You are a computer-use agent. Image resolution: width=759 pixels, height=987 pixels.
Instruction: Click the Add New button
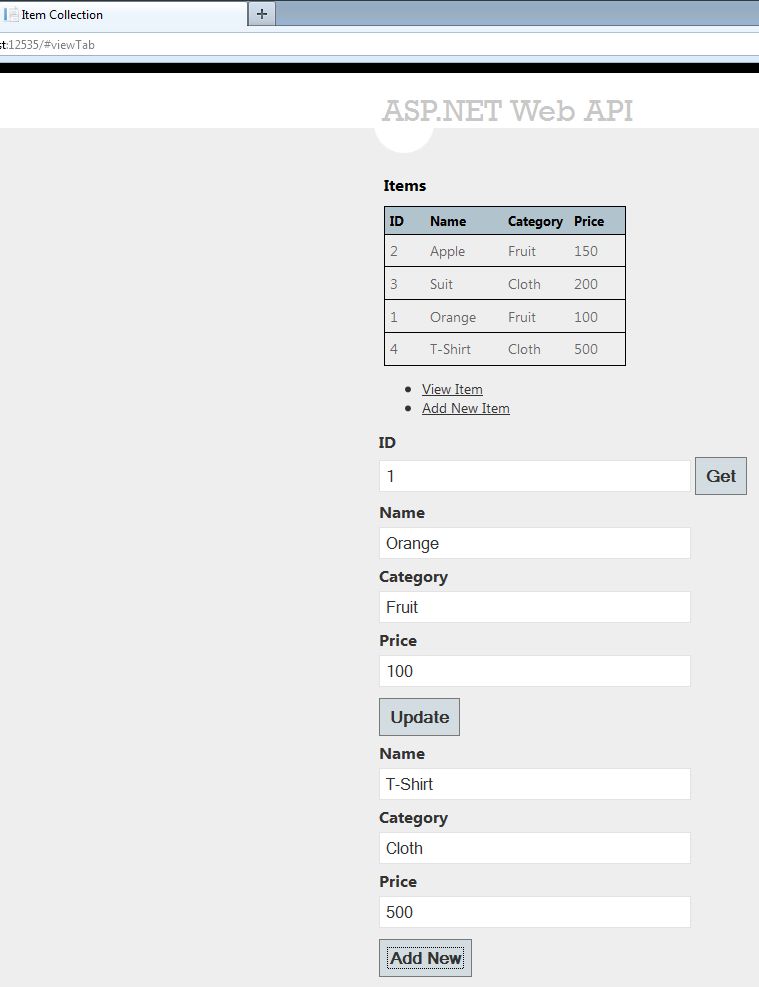[425, 958]
